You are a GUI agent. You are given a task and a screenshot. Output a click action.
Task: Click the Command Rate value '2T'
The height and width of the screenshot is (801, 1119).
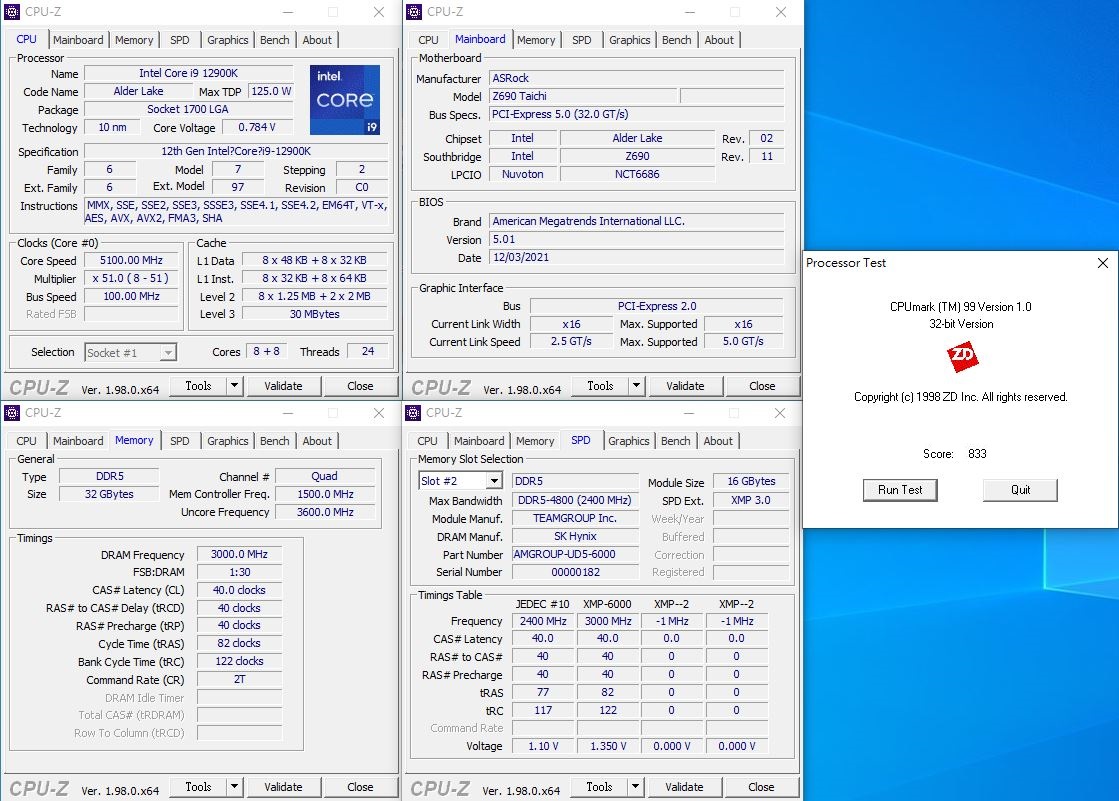(x=239, y=680)
